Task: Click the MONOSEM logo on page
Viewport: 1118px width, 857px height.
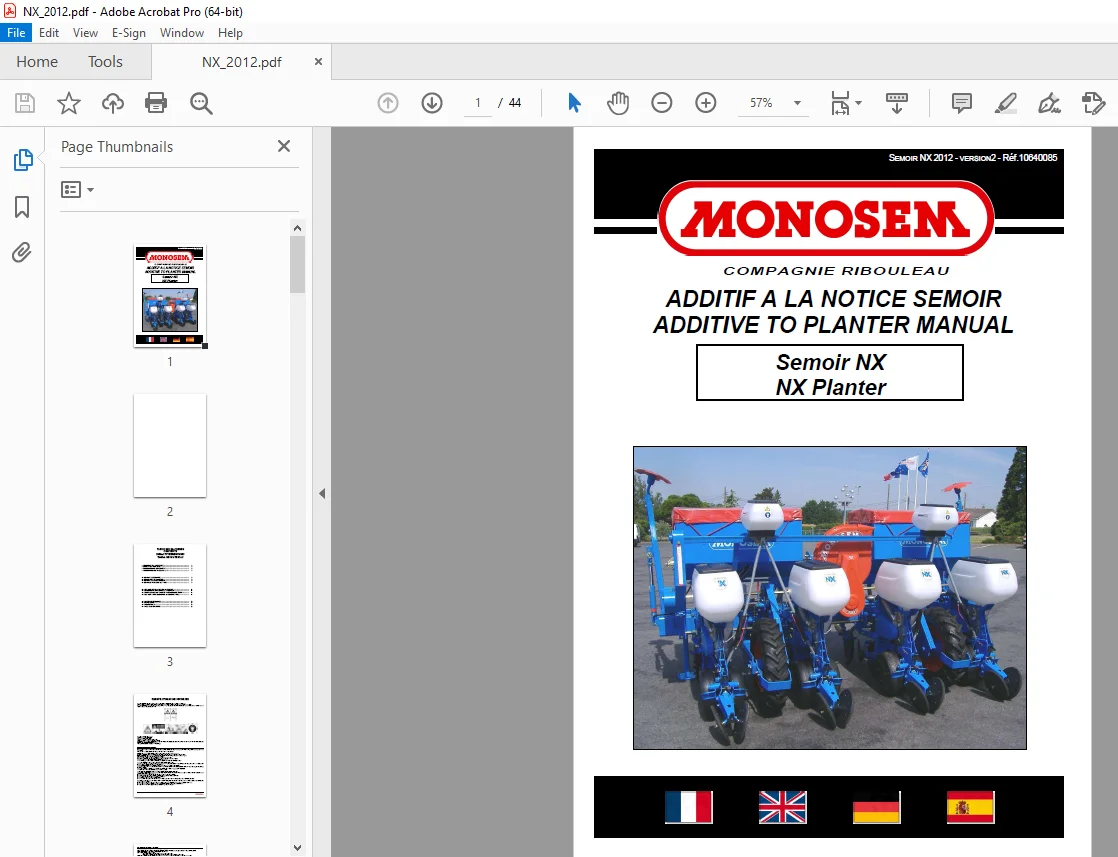Action: tap(826, 218)
